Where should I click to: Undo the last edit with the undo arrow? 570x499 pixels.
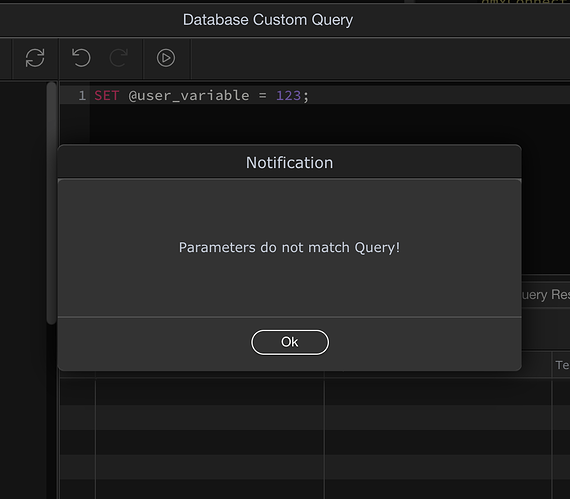click(x=81, y=58)
